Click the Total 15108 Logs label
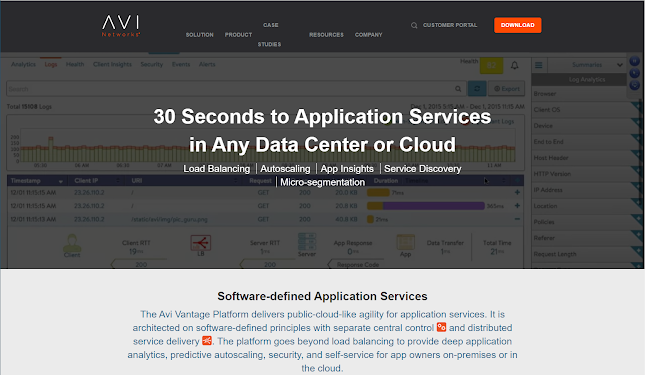Image resolution: width=645 pixels, height=375 pixels. pyautogui.click(x=29, y=106)
